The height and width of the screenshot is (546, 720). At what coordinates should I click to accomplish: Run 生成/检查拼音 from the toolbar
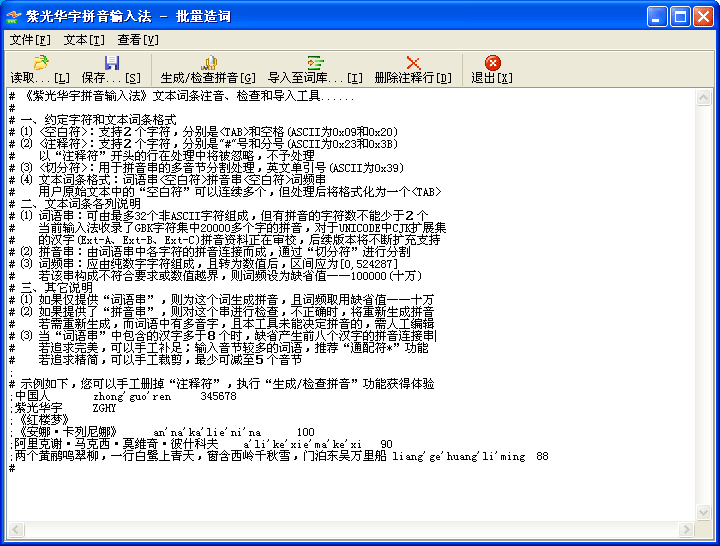point(208,63)
